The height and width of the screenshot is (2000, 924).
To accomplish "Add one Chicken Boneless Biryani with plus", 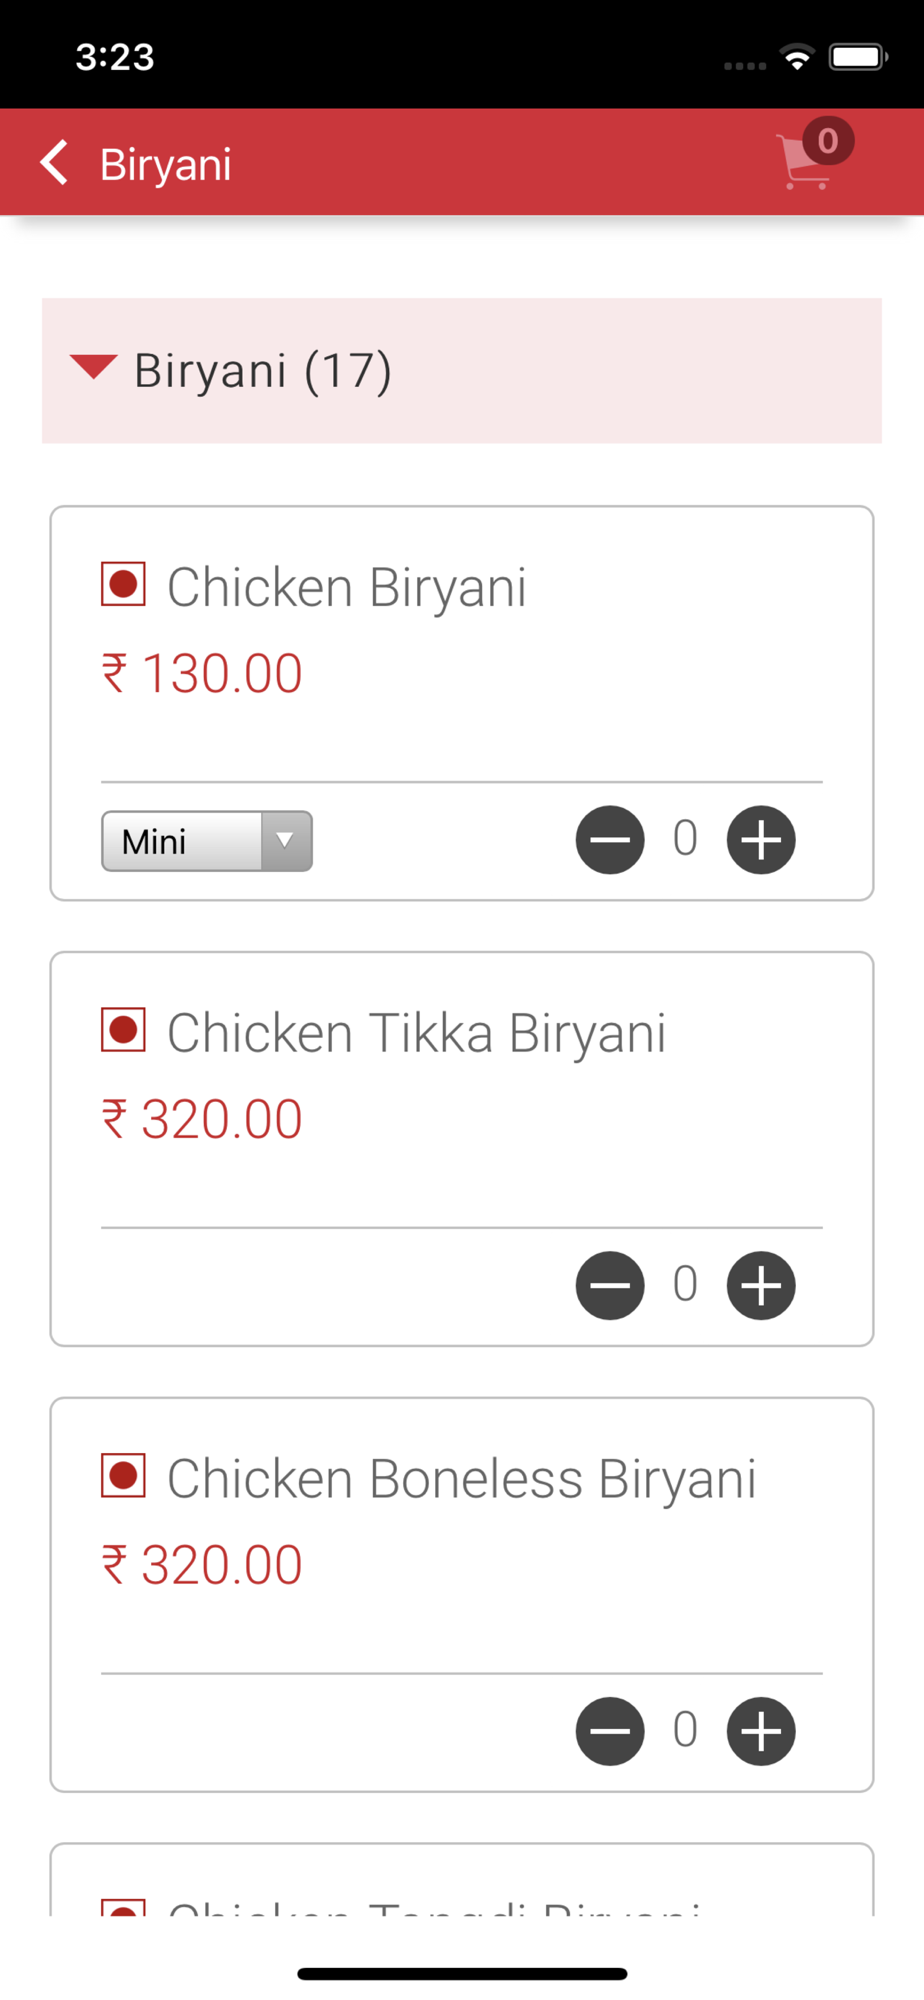I will click(x=761, y=1731).
